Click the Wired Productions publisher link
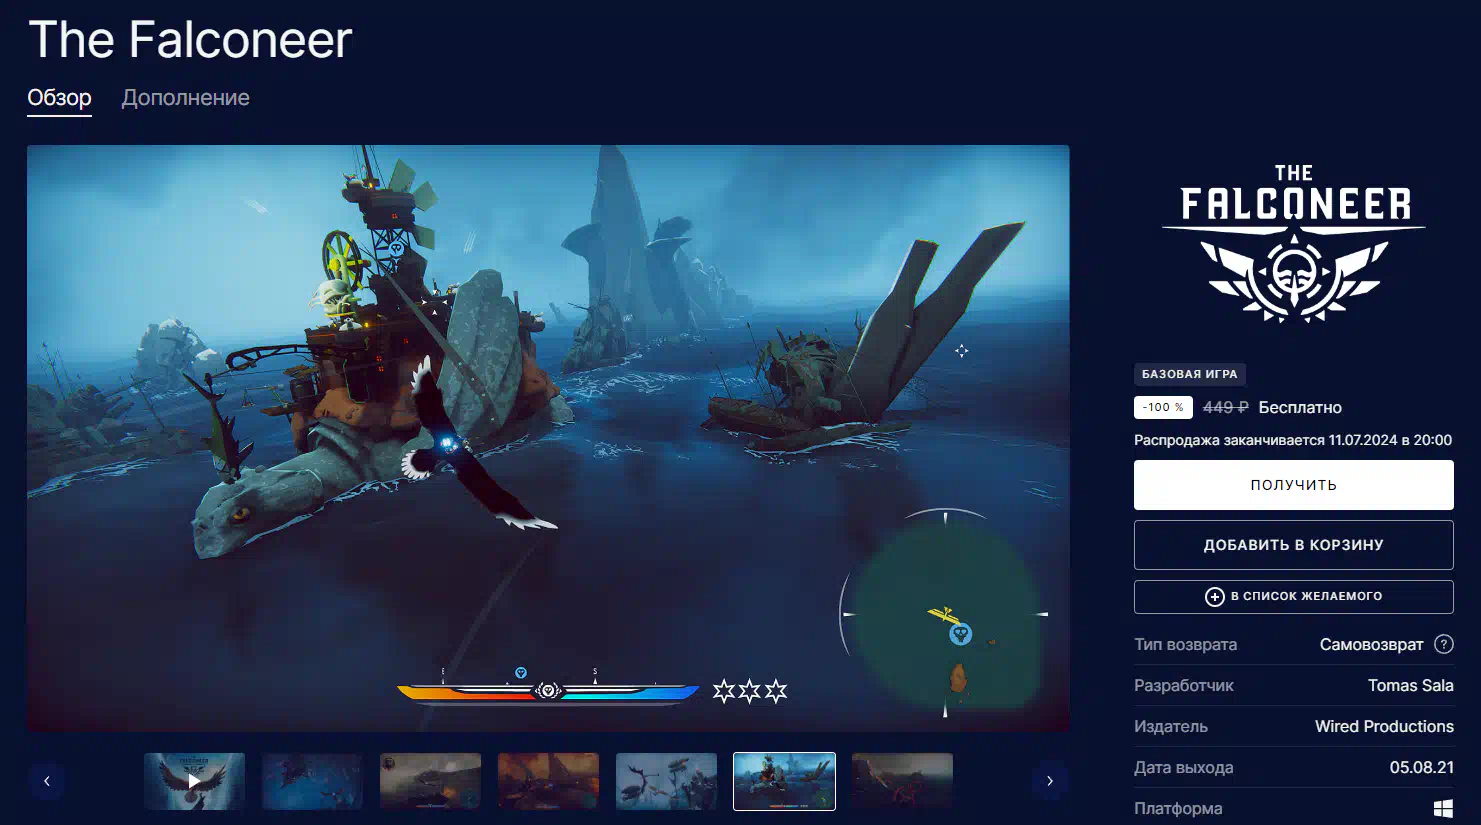 (x=1384, y=726)
